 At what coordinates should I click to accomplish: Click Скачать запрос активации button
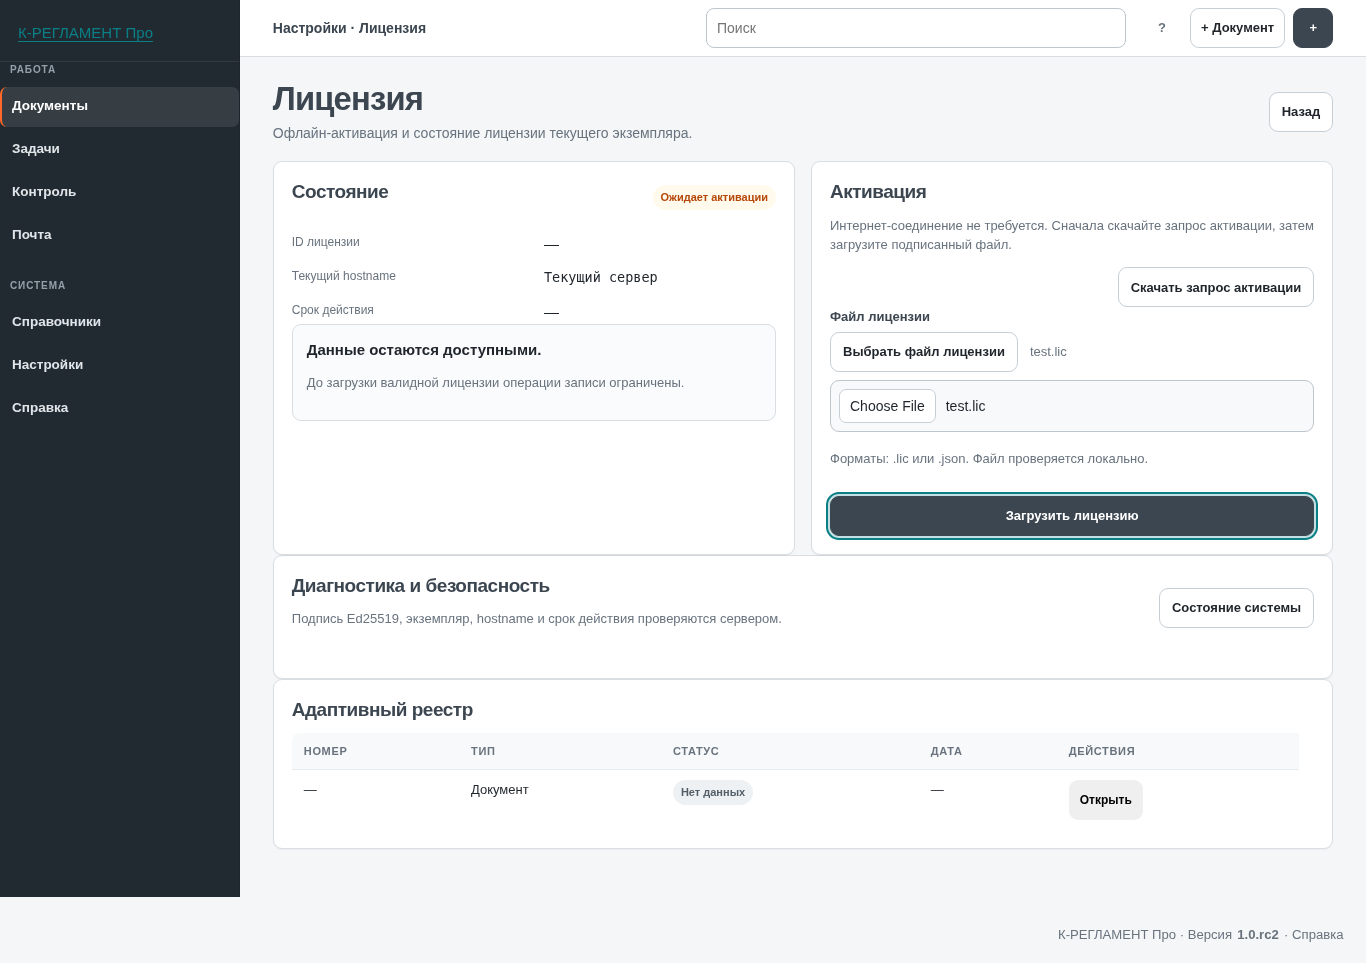tap(1216, 287)
